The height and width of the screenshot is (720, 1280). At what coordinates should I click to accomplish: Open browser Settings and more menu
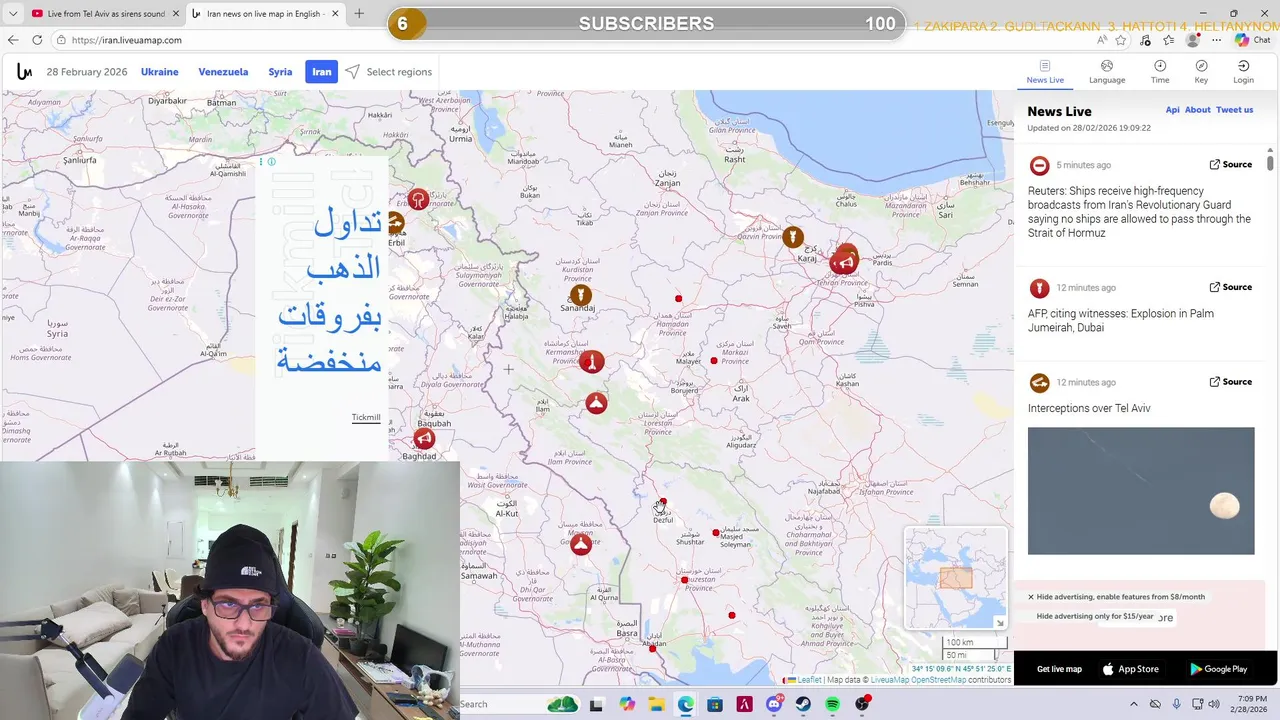[1216, 40]
